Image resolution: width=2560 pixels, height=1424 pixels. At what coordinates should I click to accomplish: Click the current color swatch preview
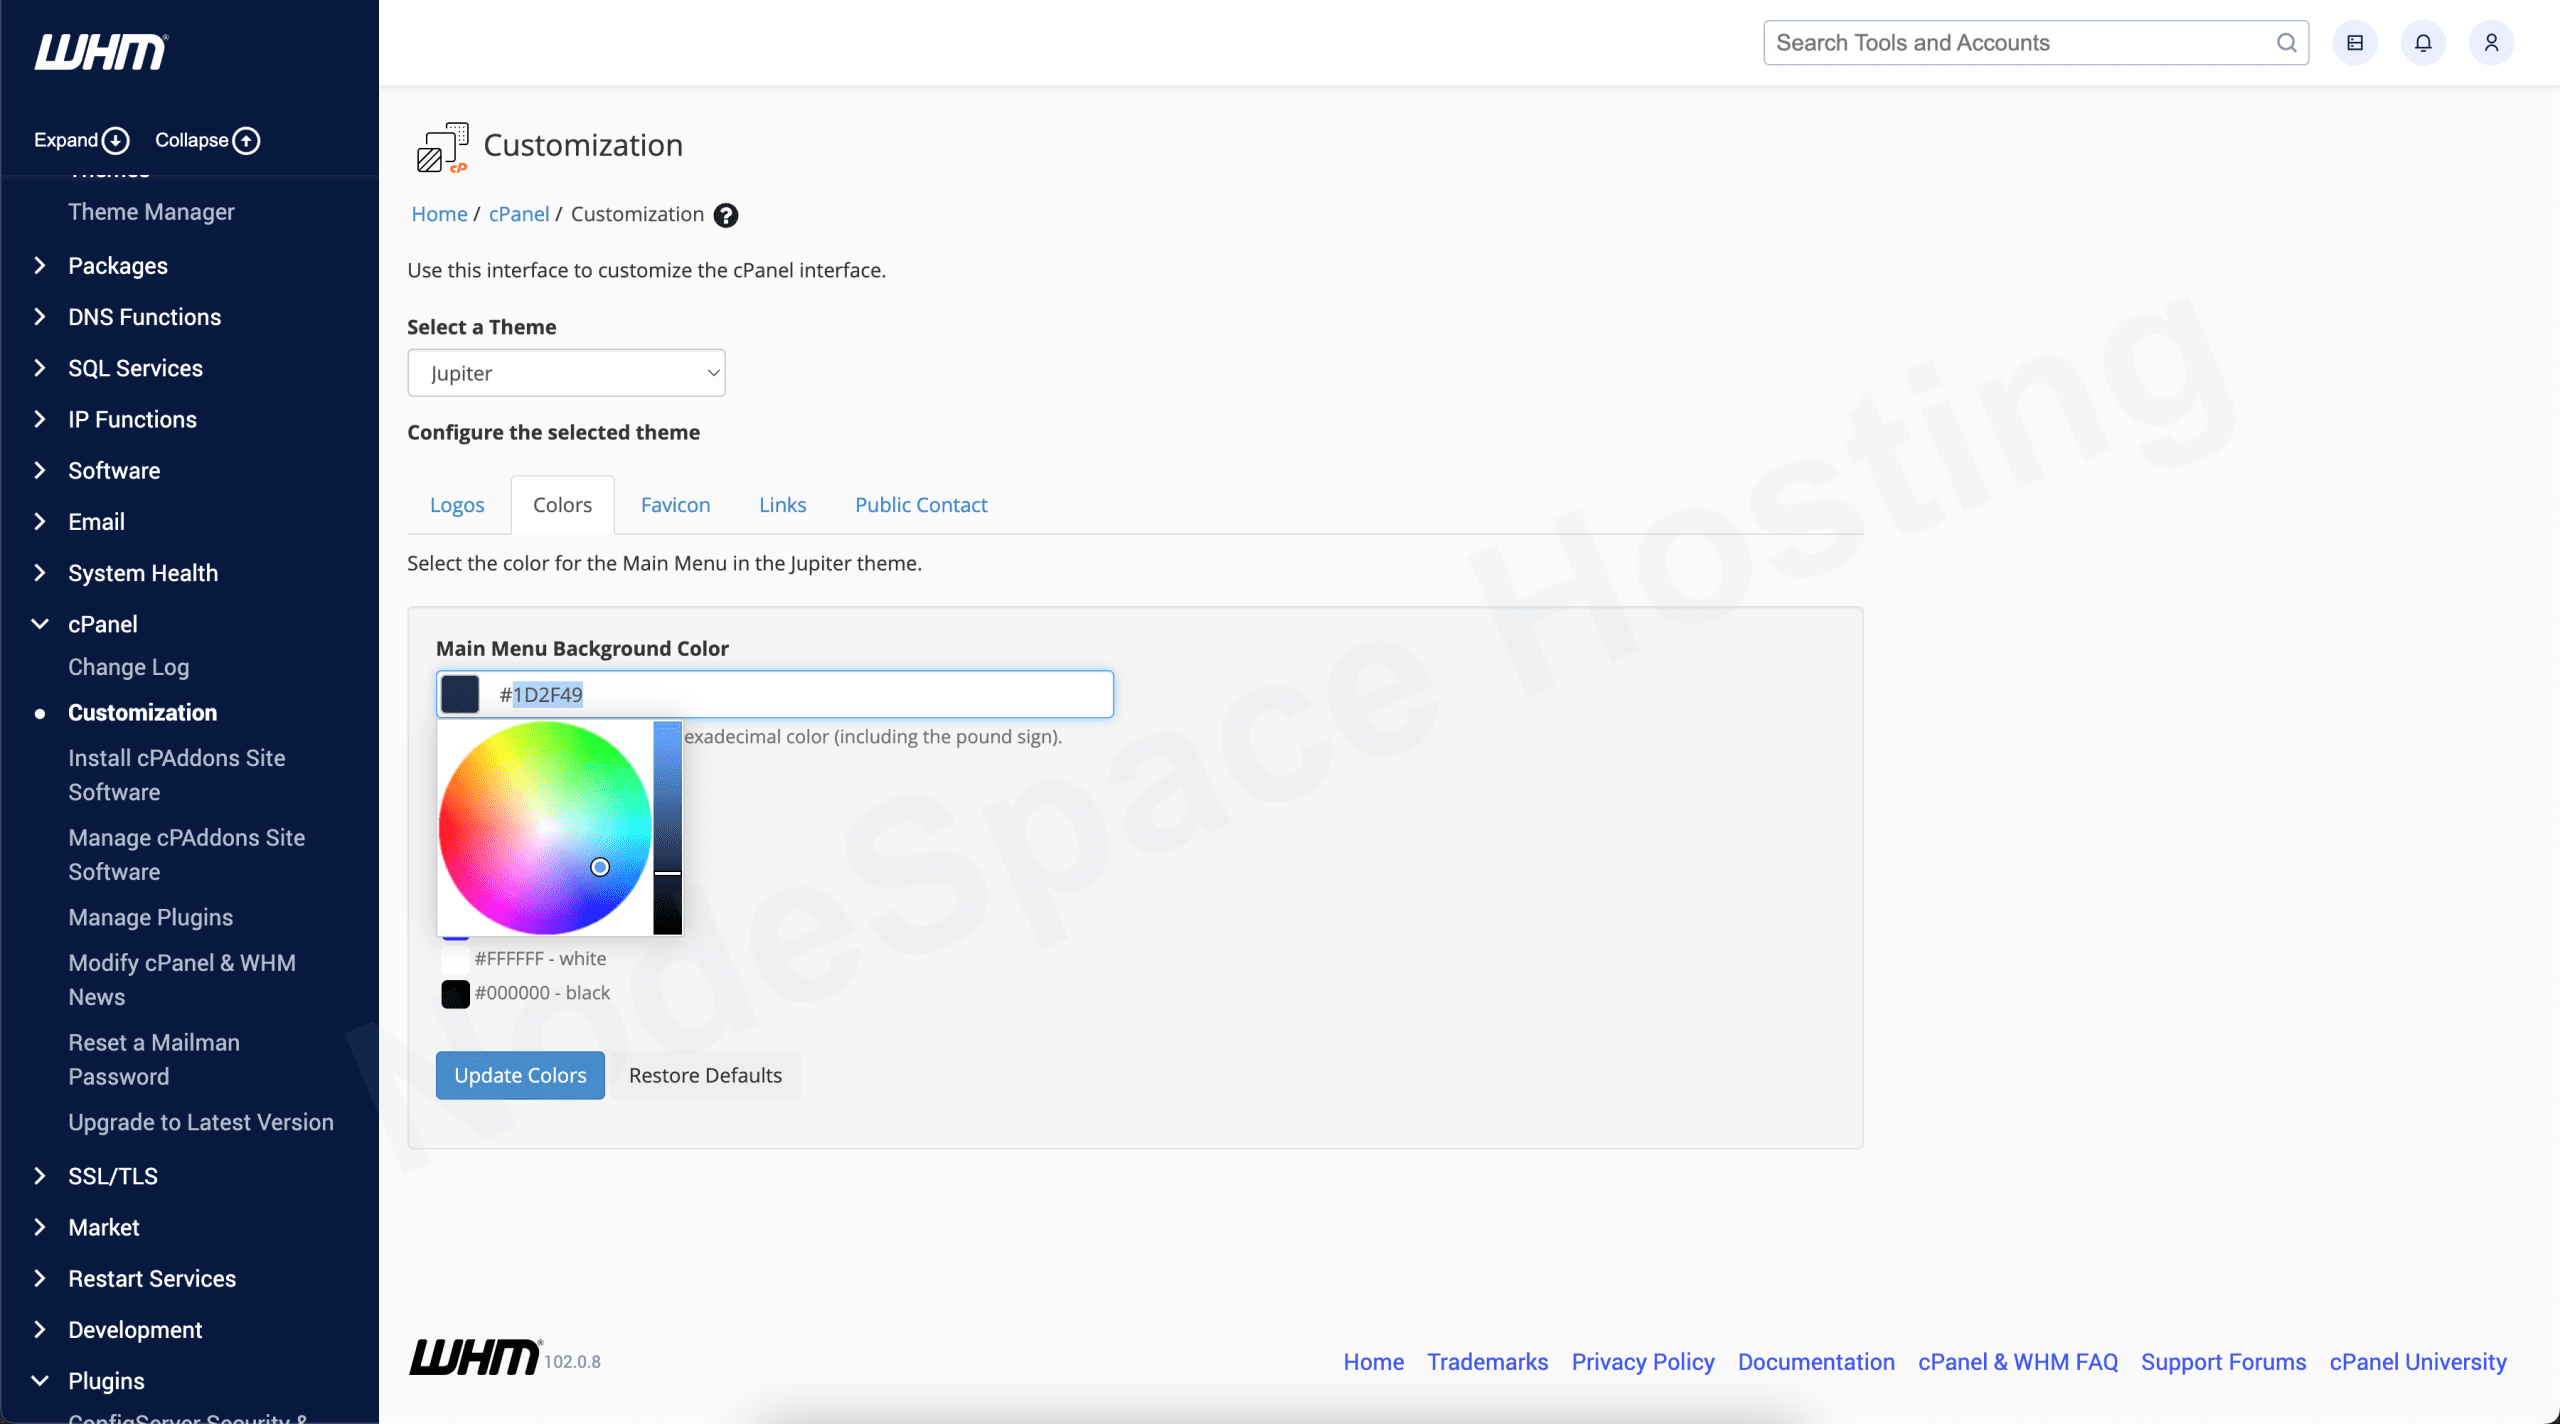point(460,694)
